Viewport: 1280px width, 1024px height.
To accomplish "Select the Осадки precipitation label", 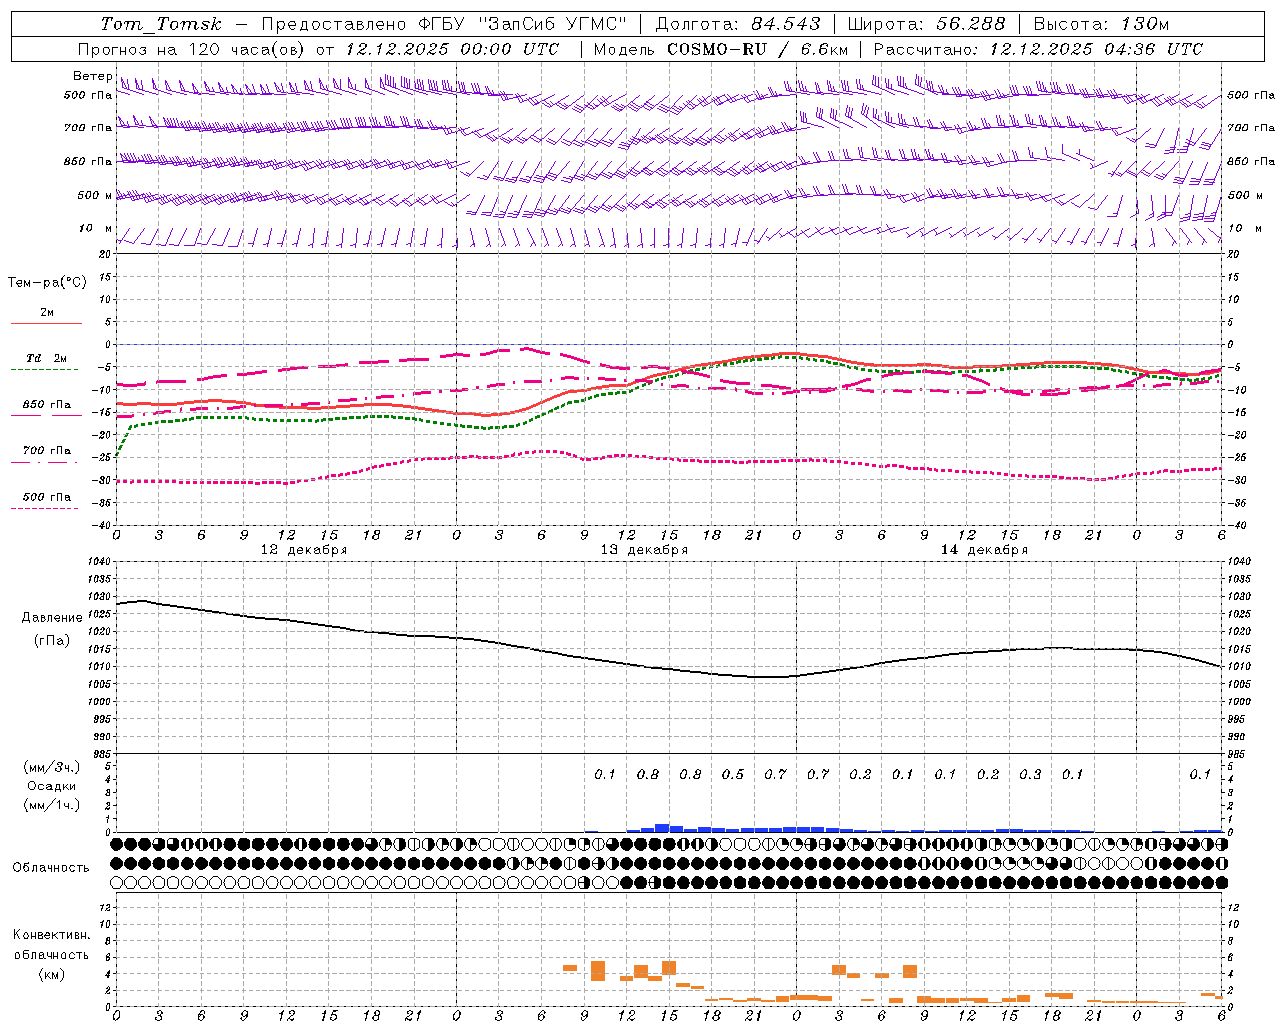I will click(52, 786).
